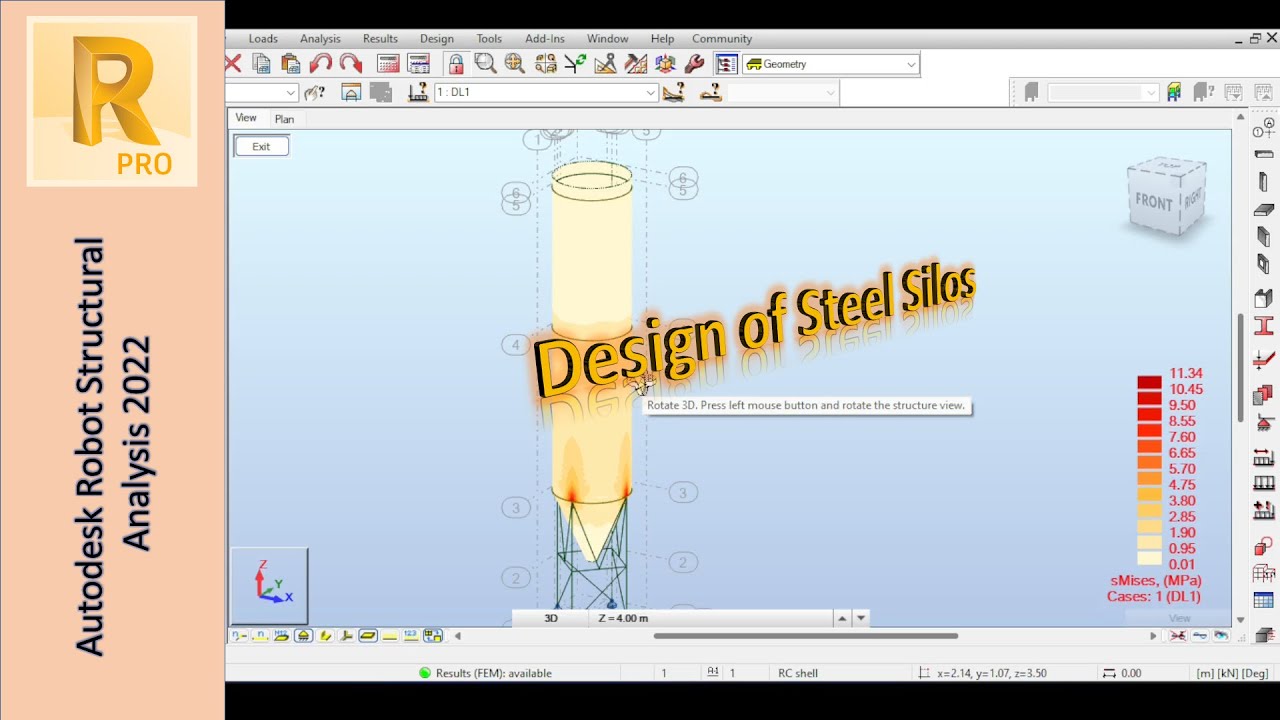
Task: Select the Zoom window magnifier tool
Action: (485, 64)
